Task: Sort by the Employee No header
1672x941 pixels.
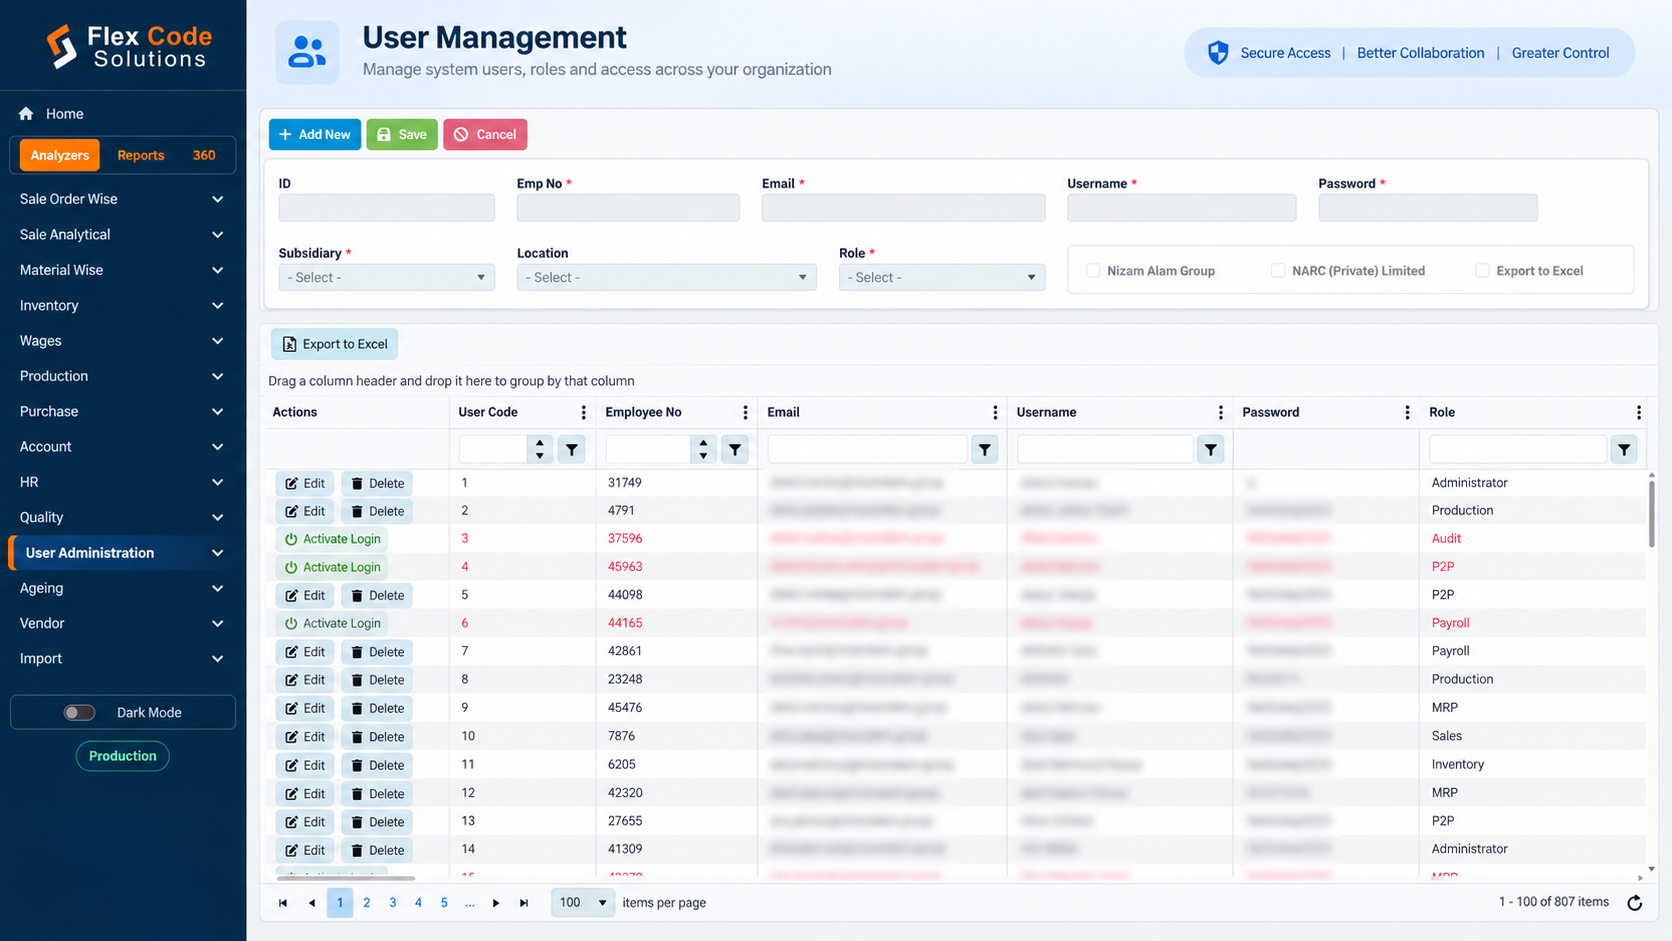Action: 643,412
